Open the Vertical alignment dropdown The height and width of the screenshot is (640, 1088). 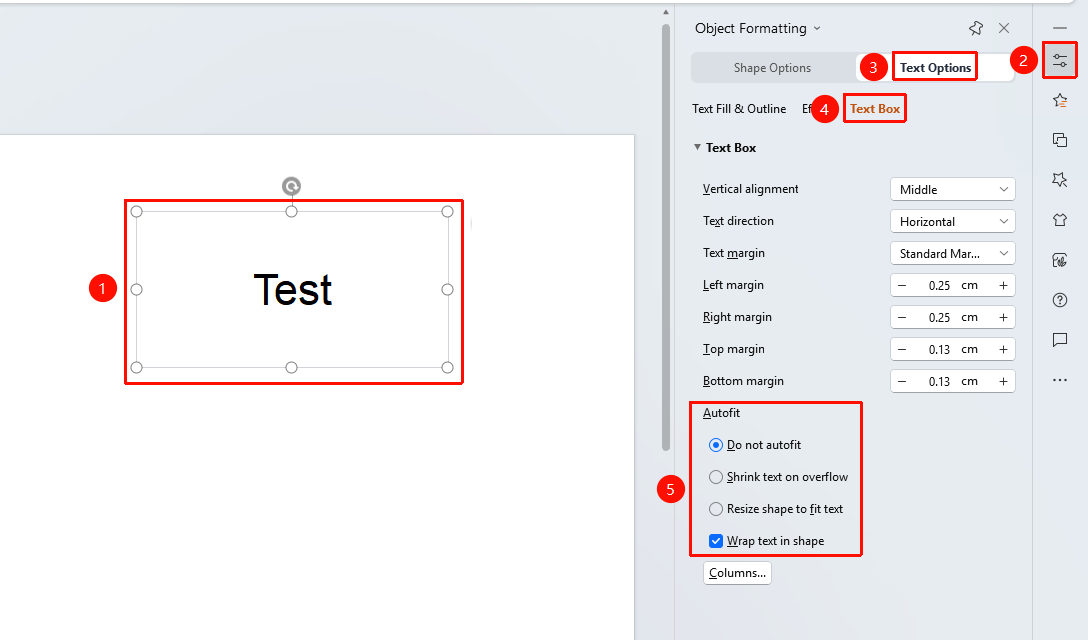tap(953, 190)
